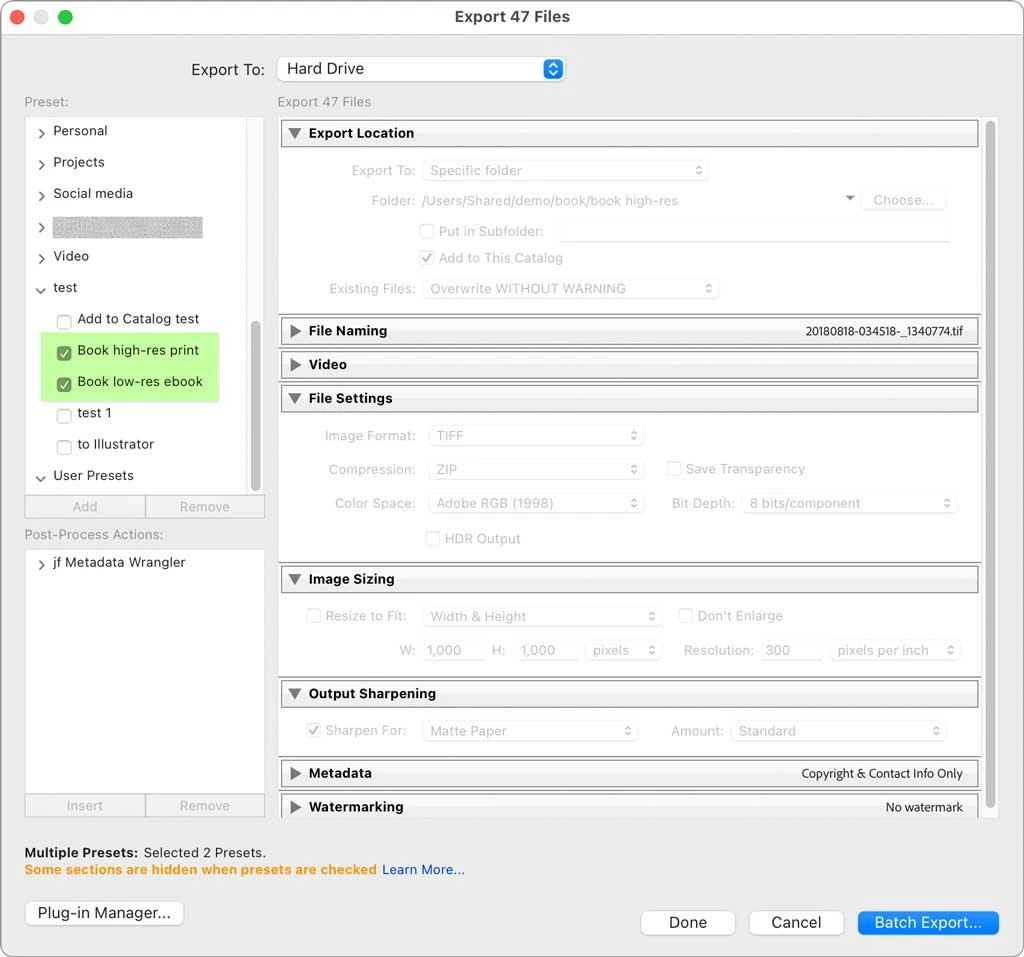1024x957 pixels.
Task: Click the subfolder name input field
Action: [754, 232]
